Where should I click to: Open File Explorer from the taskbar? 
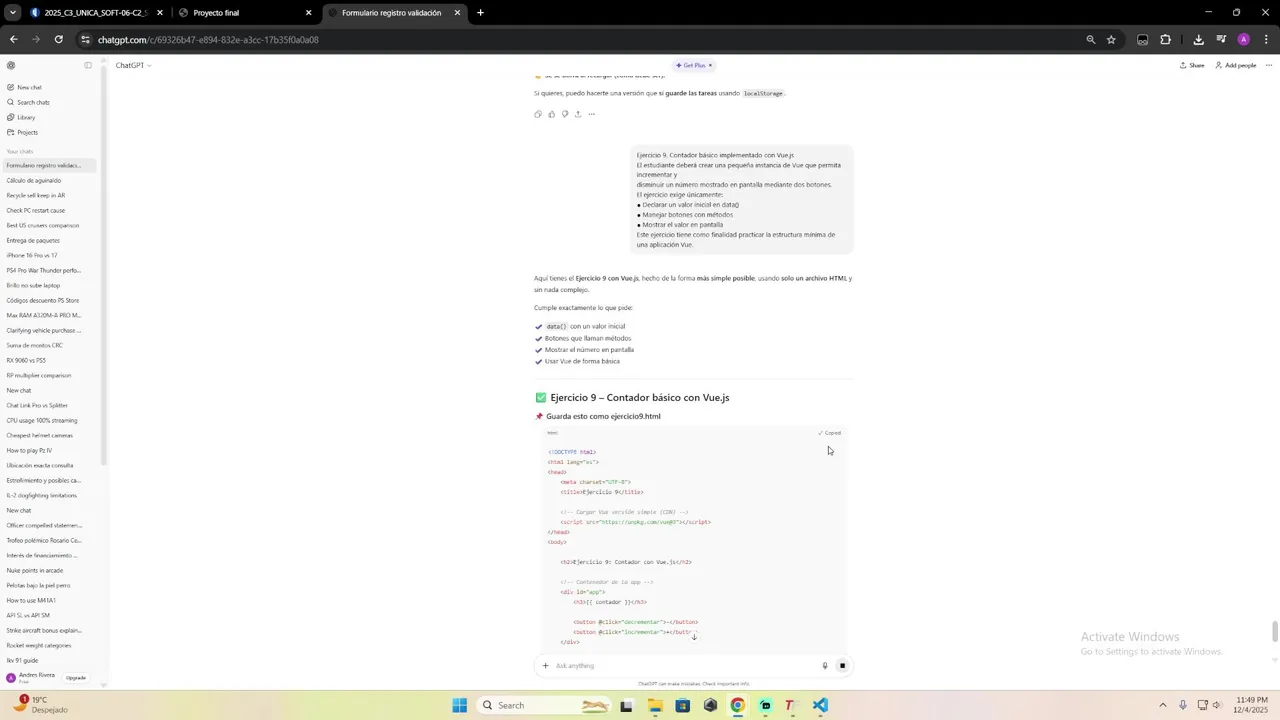655,705
